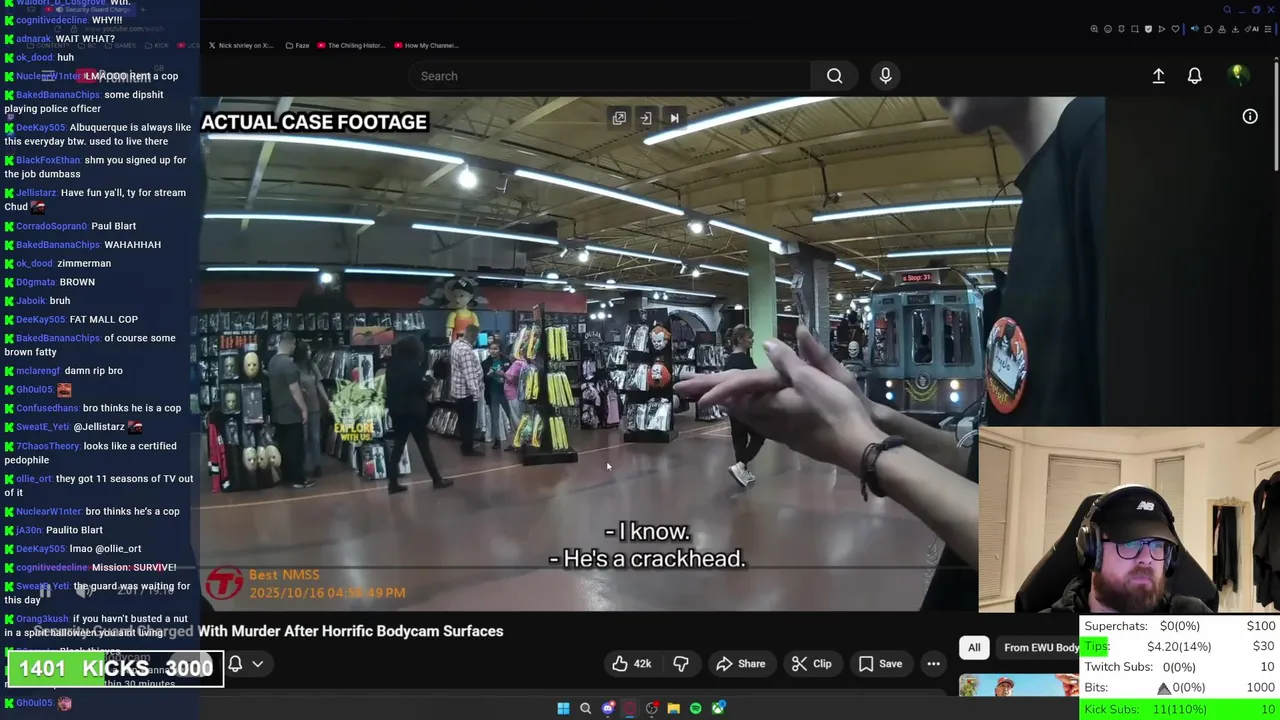Image resolution: width=1280 pixels, height=720 pixels.
Task: Like the video with 42k likes
Action: [632, 664]
